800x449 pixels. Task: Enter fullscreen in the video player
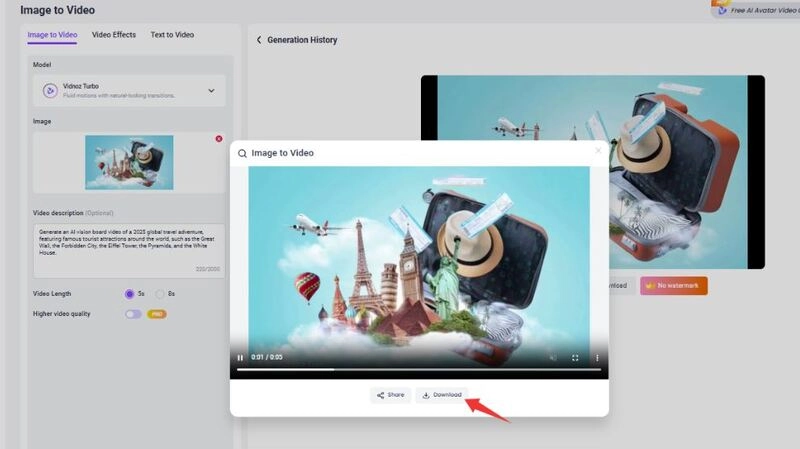(x=575, y=358)
